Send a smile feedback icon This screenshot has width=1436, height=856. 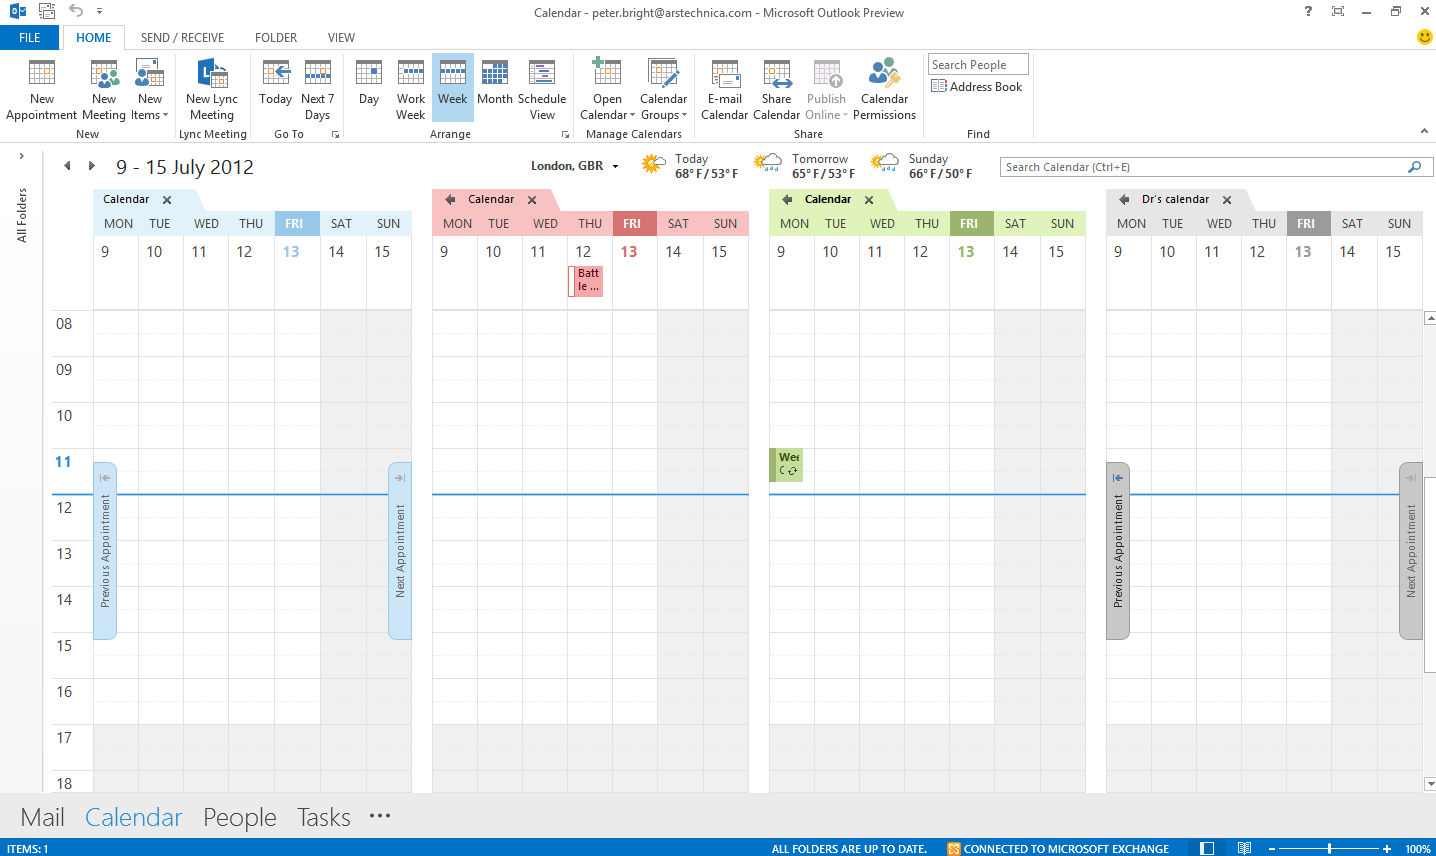click(x=1425, y=37)
